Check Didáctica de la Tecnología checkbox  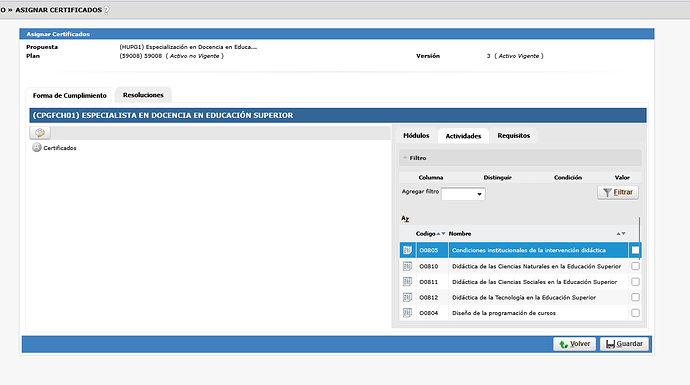pyautogui.click(x=635, y=297)
